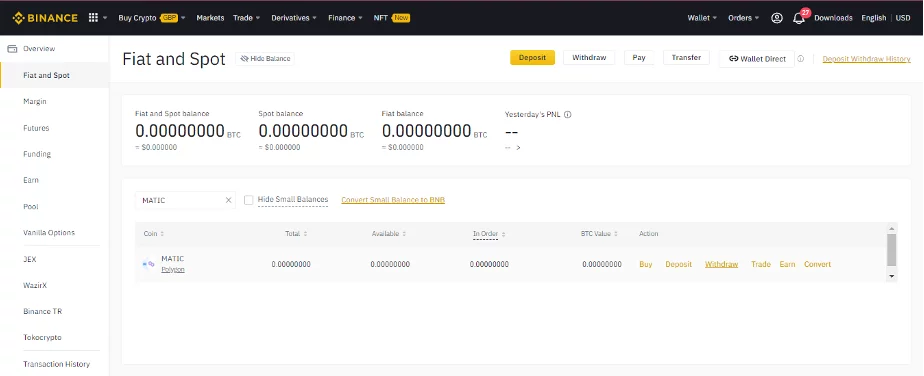
Task: Open the Markets menu item
Action: click(x=210, y=18)
